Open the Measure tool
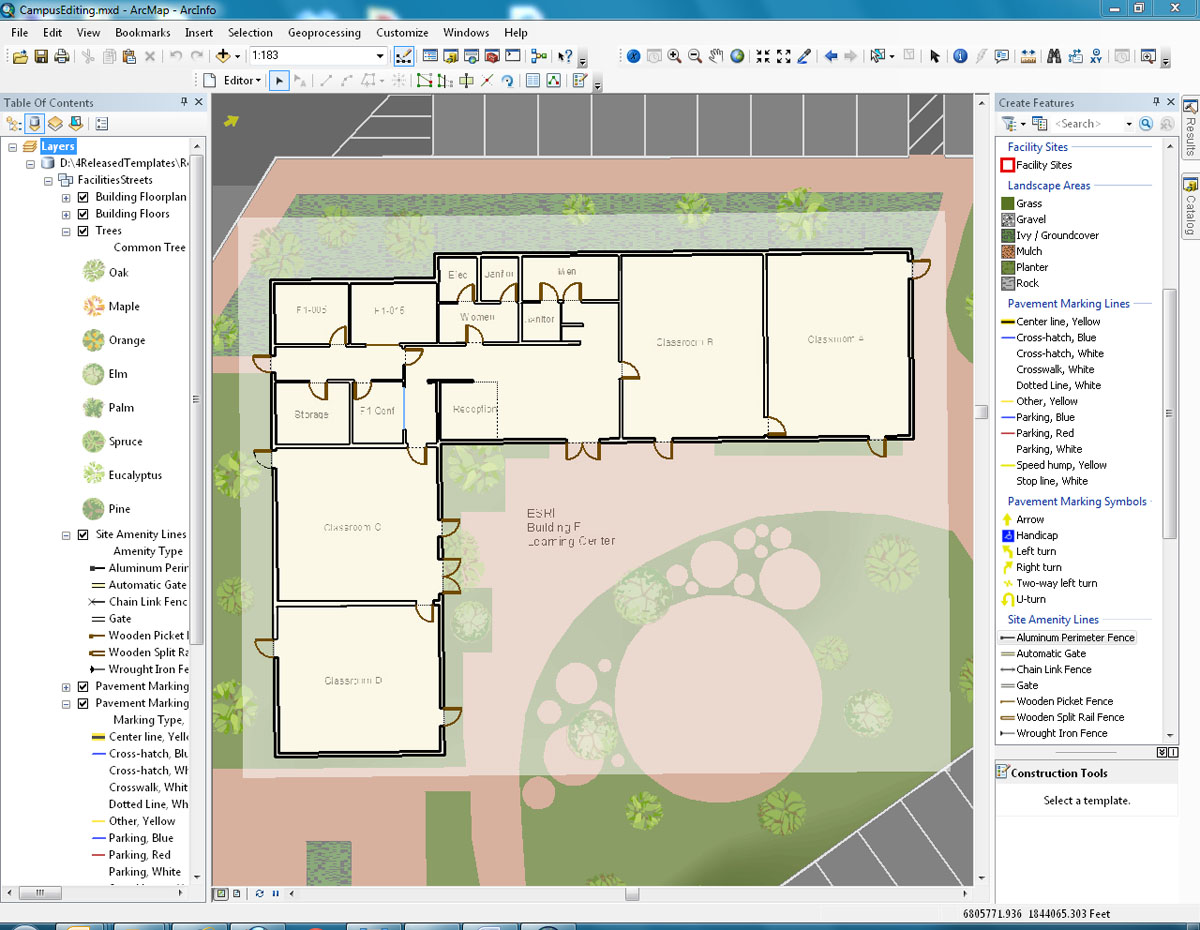Image resolution: width=1200 pixels, height=930 pixels. 1027,56
